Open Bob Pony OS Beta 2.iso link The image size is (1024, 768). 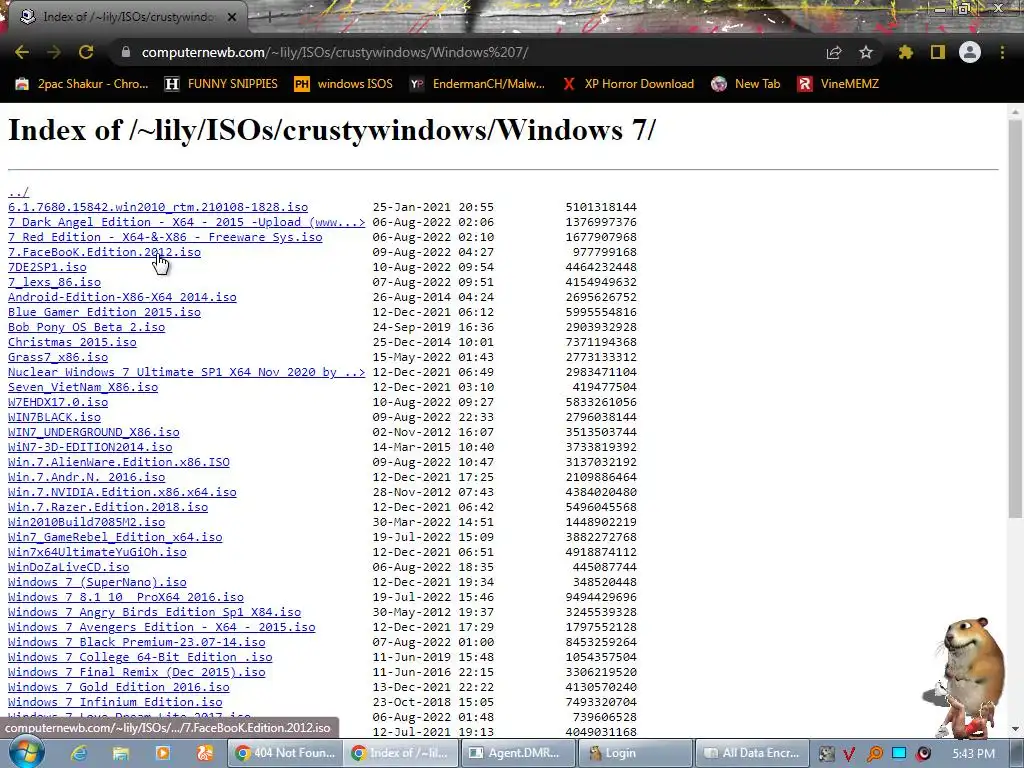86,327
